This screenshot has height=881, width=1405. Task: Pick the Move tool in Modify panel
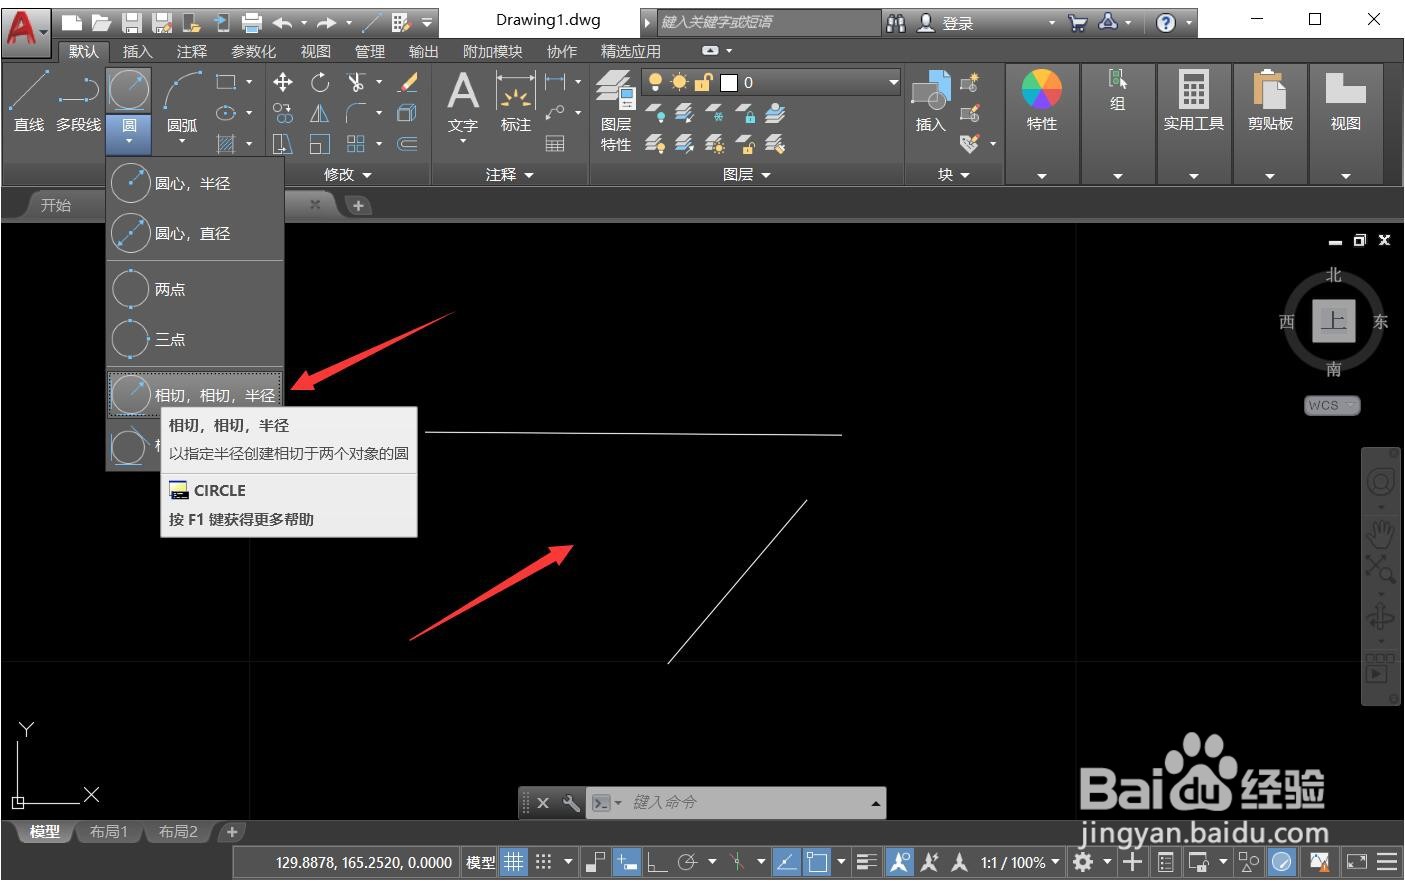(x=283, y=82)
